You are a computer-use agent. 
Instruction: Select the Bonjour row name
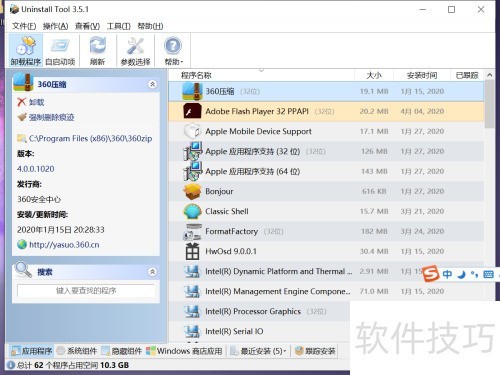click(x=219, y=191)
